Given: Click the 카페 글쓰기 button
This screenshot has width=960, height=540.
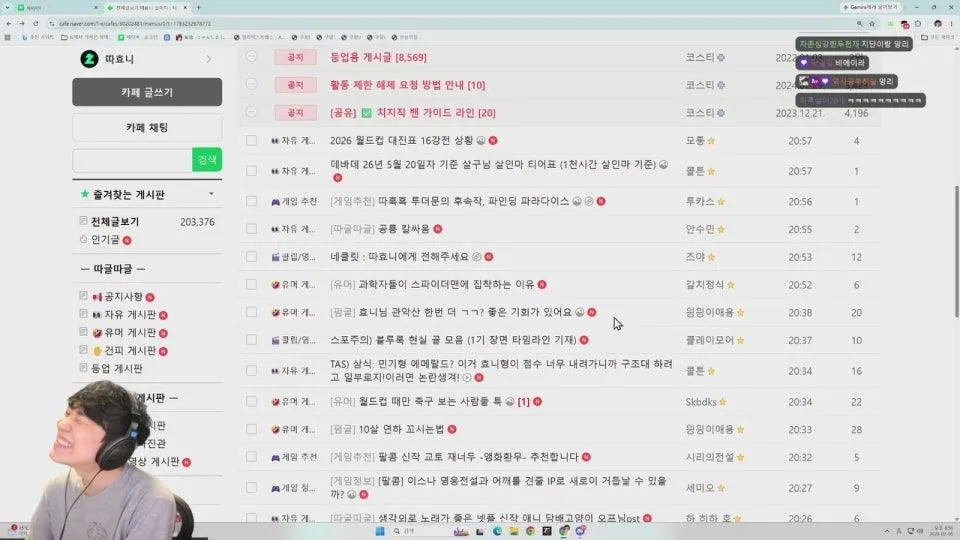Looking at the screenshot, I should (147, 92).
